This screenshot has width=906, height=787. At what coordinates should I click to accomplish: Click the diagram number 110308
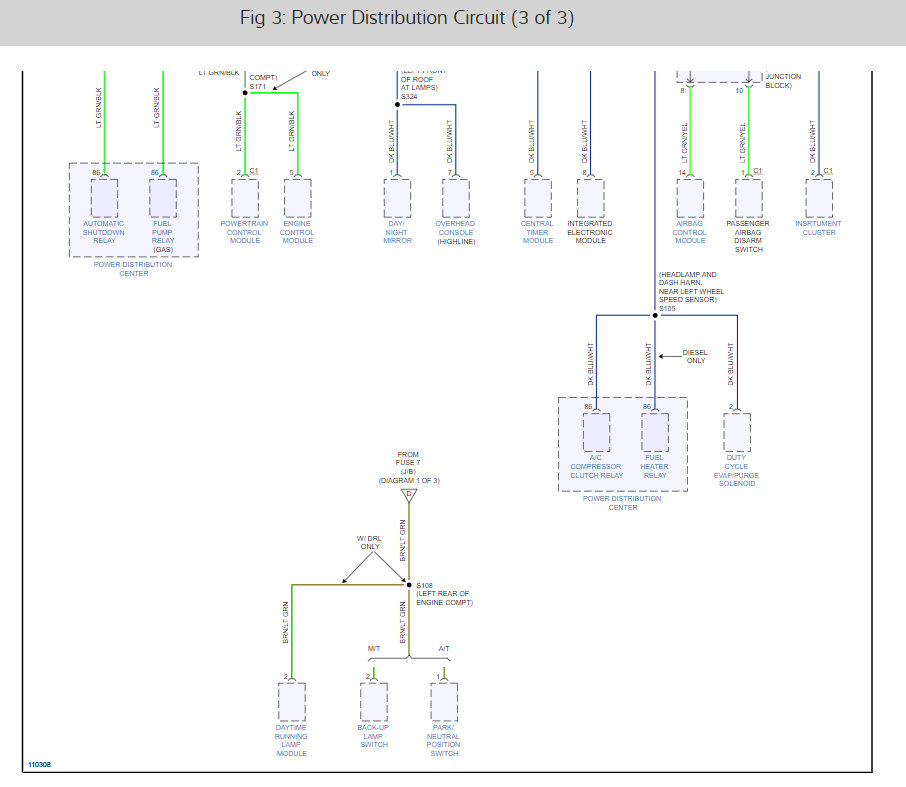(x=39, y=764)
